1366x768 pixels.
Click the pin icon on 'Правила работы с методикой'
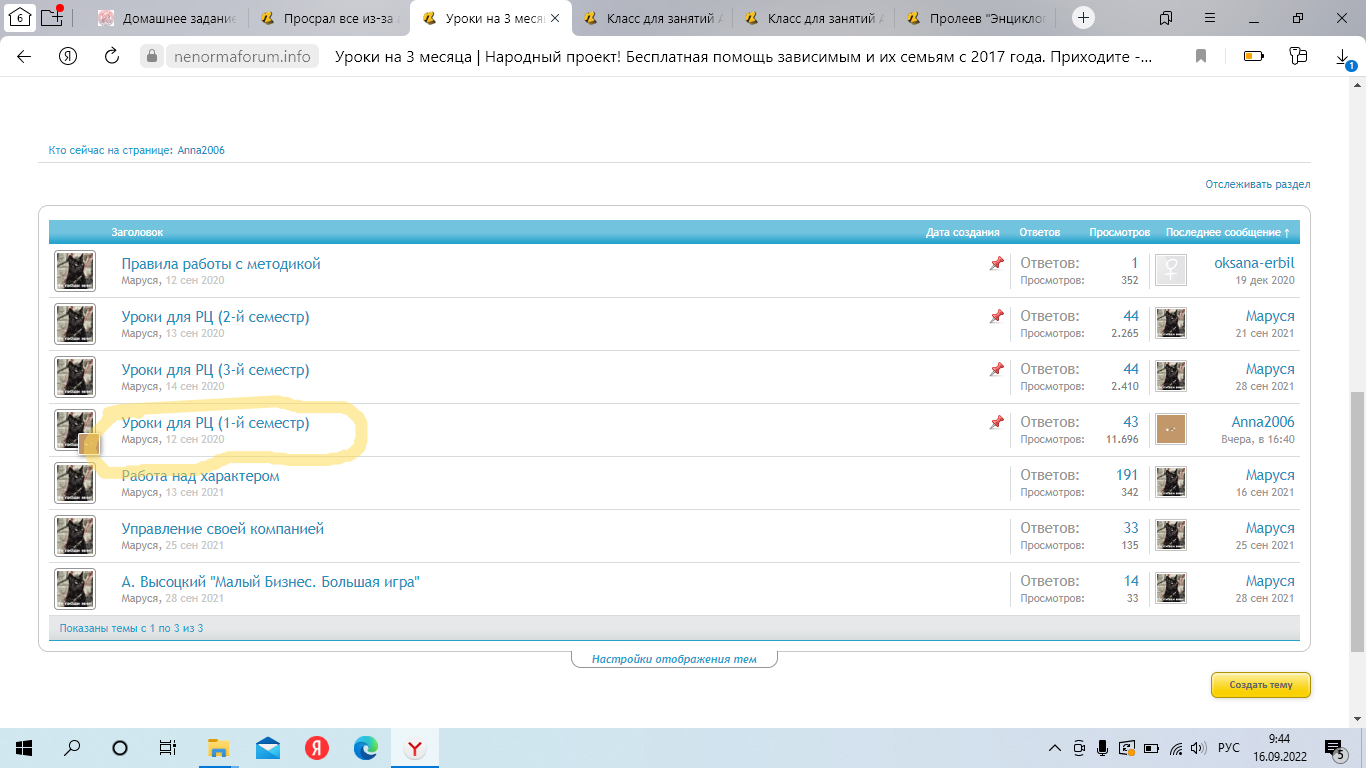click(996, 263)
